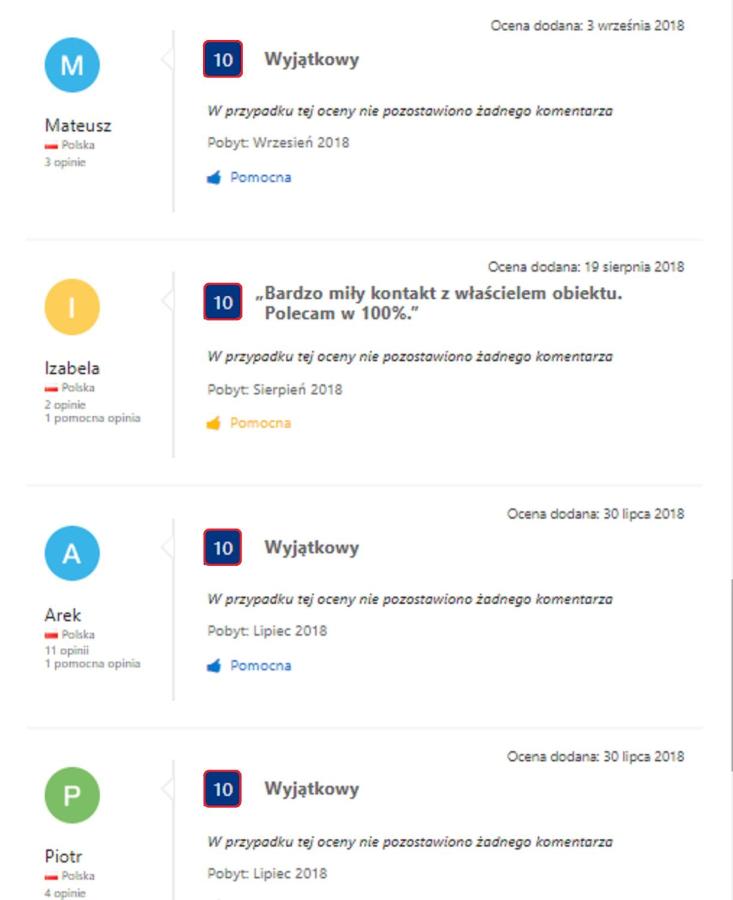
Task: Click the score 10 badge on Izabela's review
Action: (x=223, y=302)
